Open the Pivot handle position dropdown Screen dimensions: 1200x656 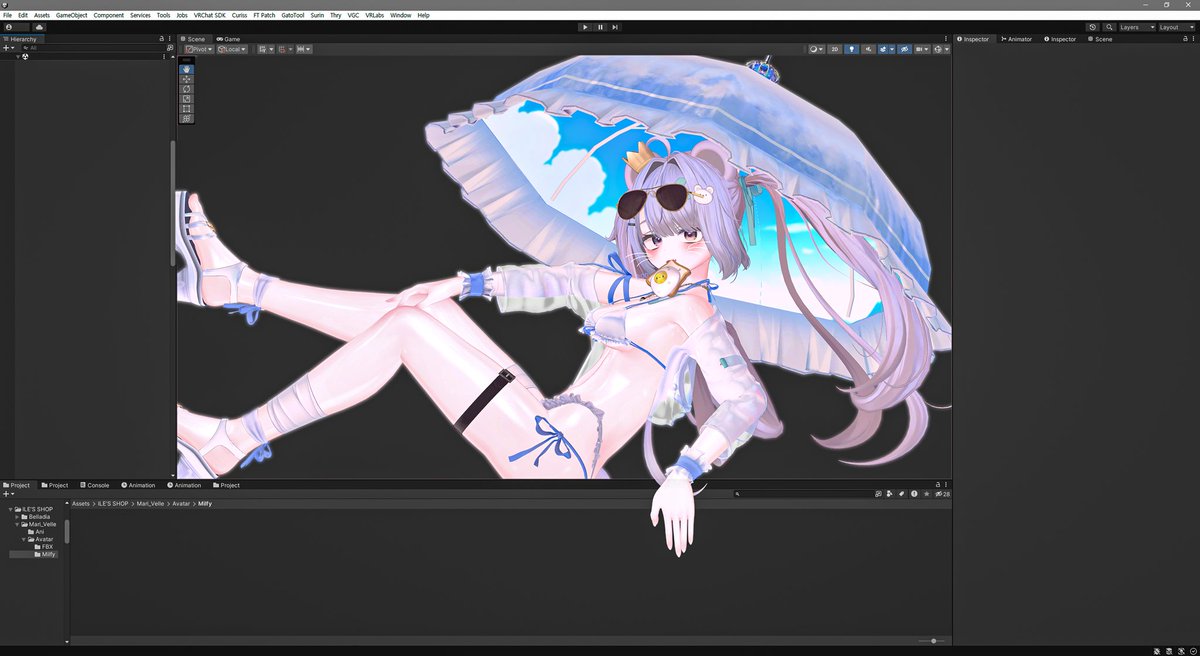tap(198, 48)
